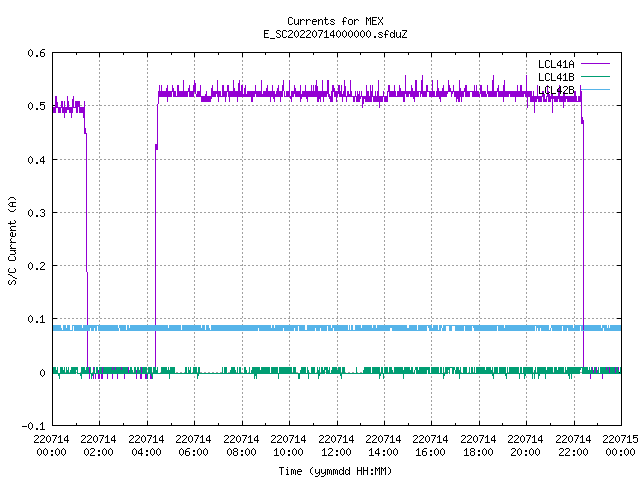Click the 220715 00:00 x-axis tick label
The height and width of the screenshot is (480, 640).
click(x=620, y=446)
